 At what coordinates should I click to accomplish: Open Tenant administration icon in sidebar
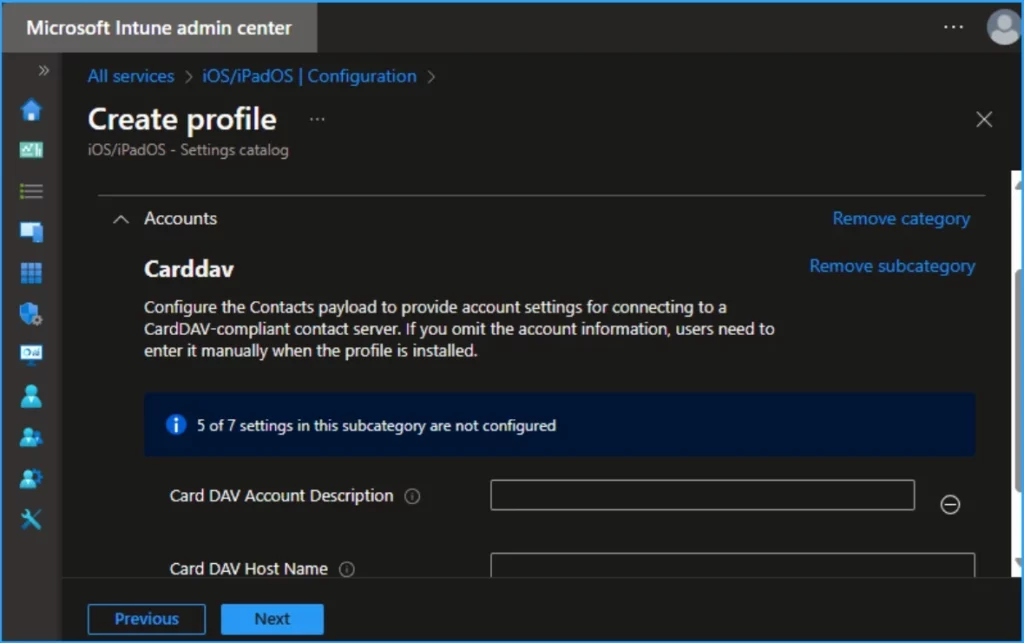31,478
